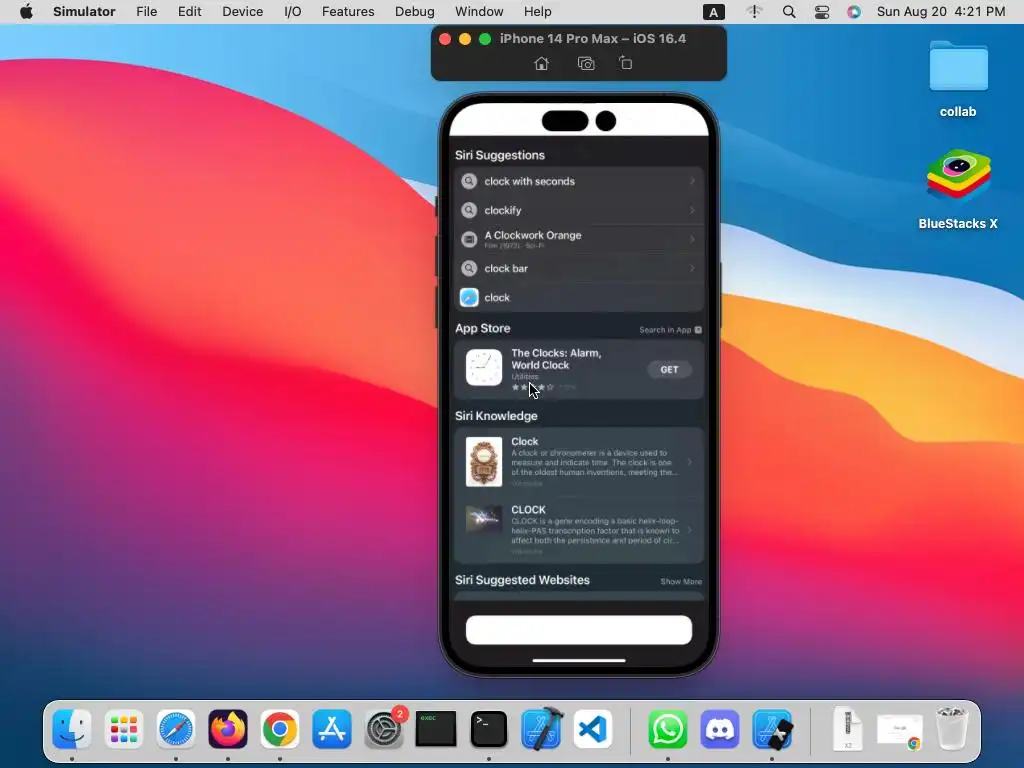Expand the CLOCK gene row chevron
The image size is (1024, 768).
point(690,530)
